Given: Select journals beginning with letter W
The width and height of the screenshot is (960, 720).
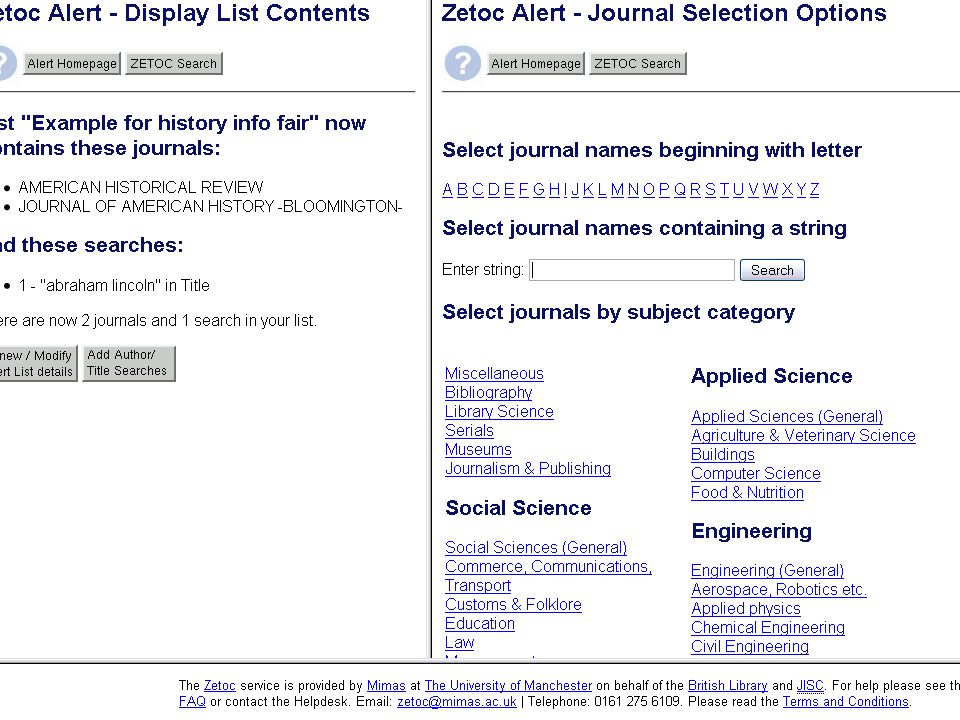Looking at the screenshot, I should coord(770,190).
